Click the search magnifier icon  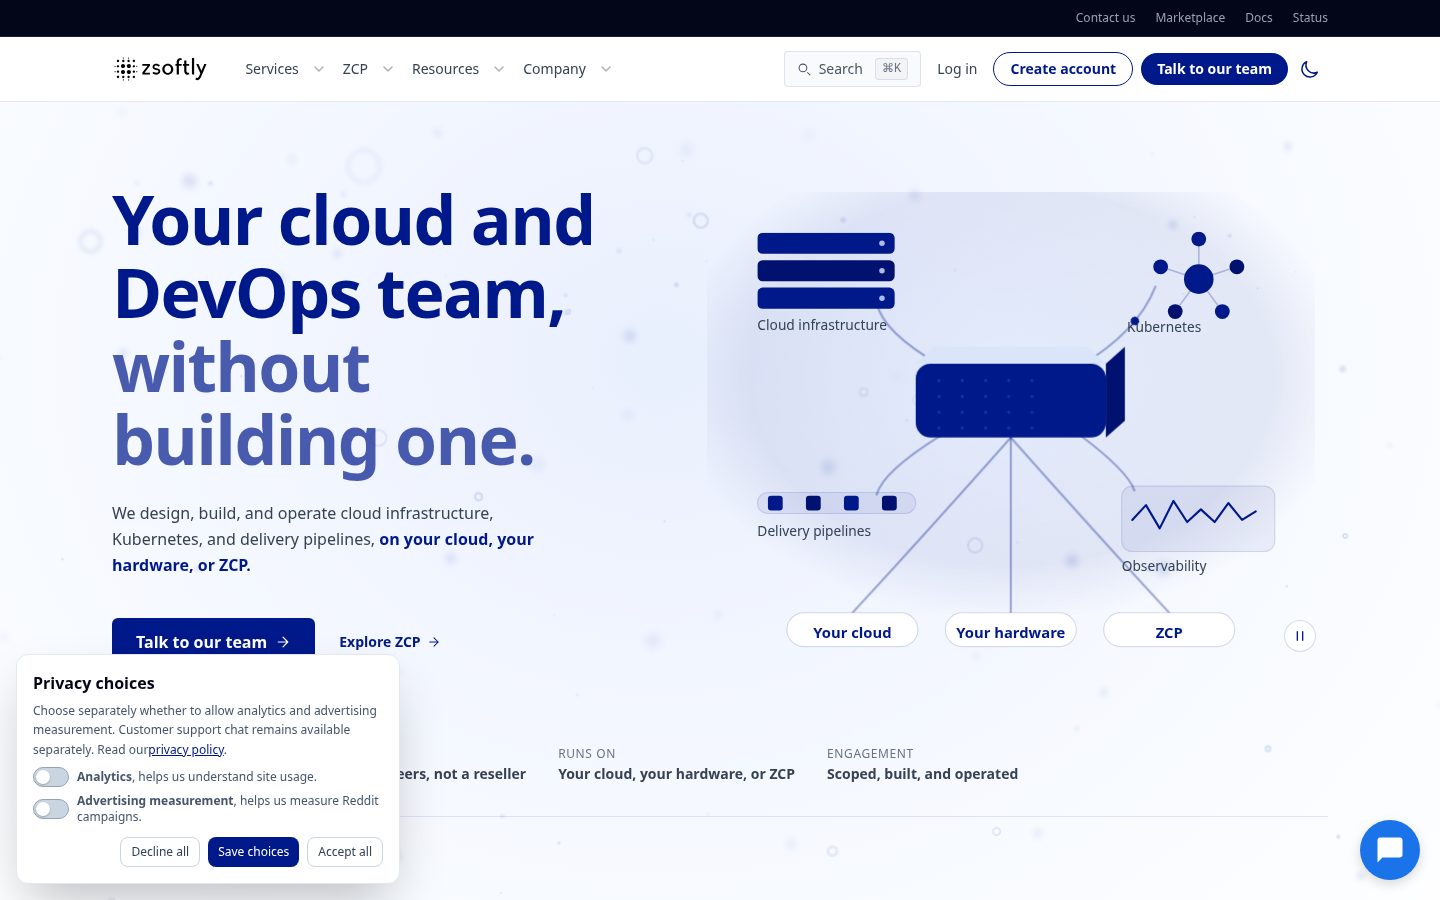click(804, 69)
